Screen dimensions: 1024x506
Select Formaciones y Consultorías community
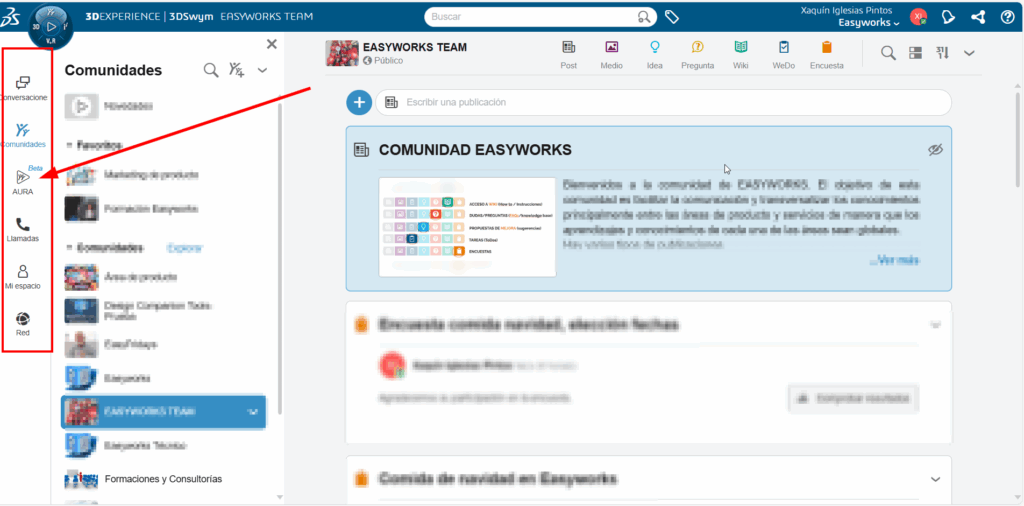tap(163, 479)
